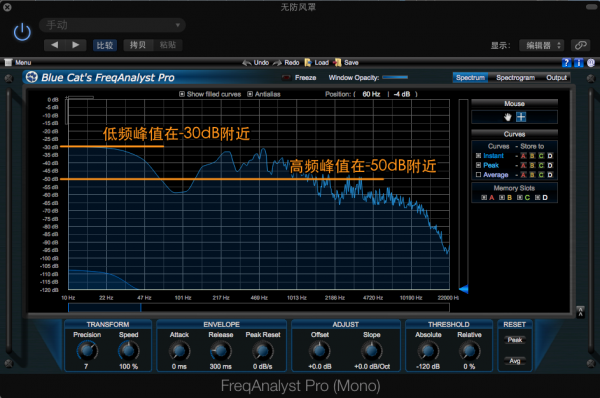Screen dimensions: 600x398
Task: Toggle Show filled curves checkbox
Action: [x=182, y=94]
